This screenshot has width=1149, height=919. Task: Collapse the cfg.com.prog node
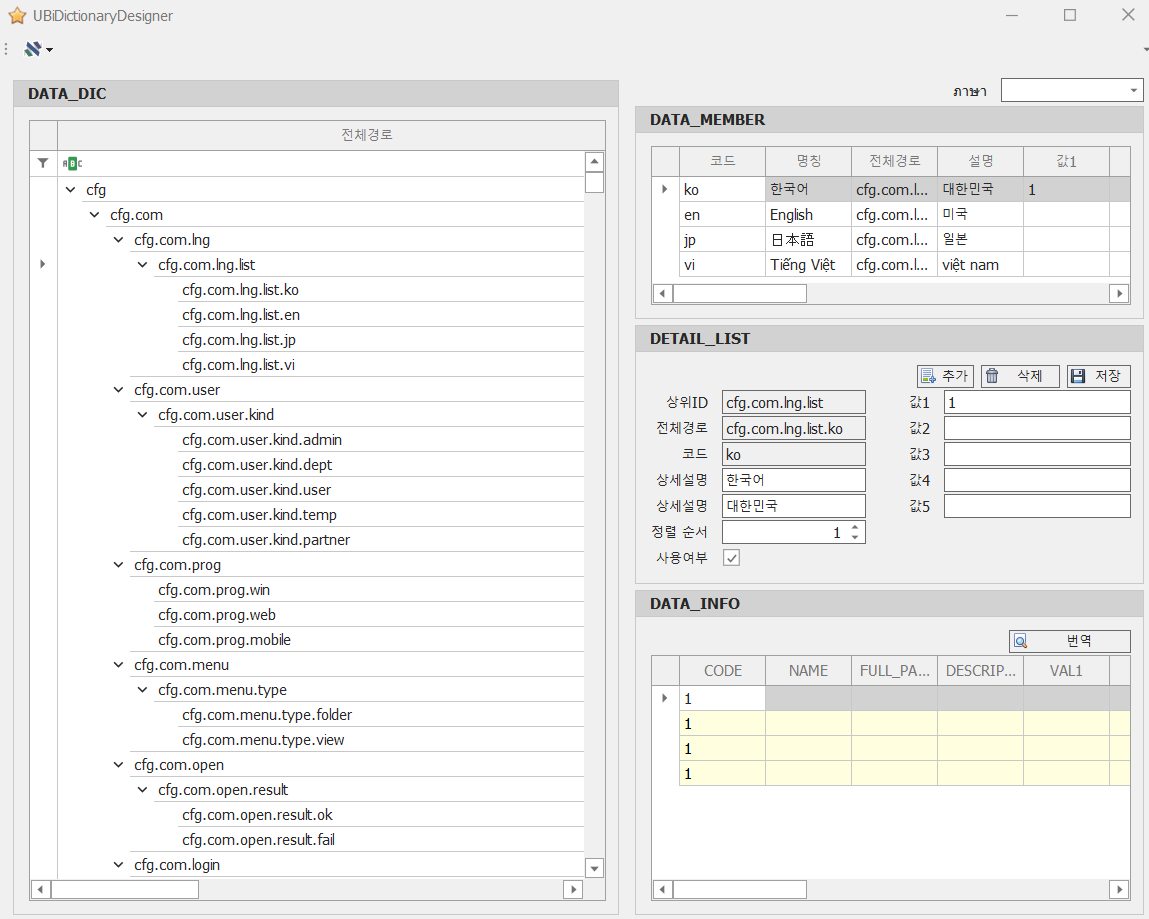[119, 564]
